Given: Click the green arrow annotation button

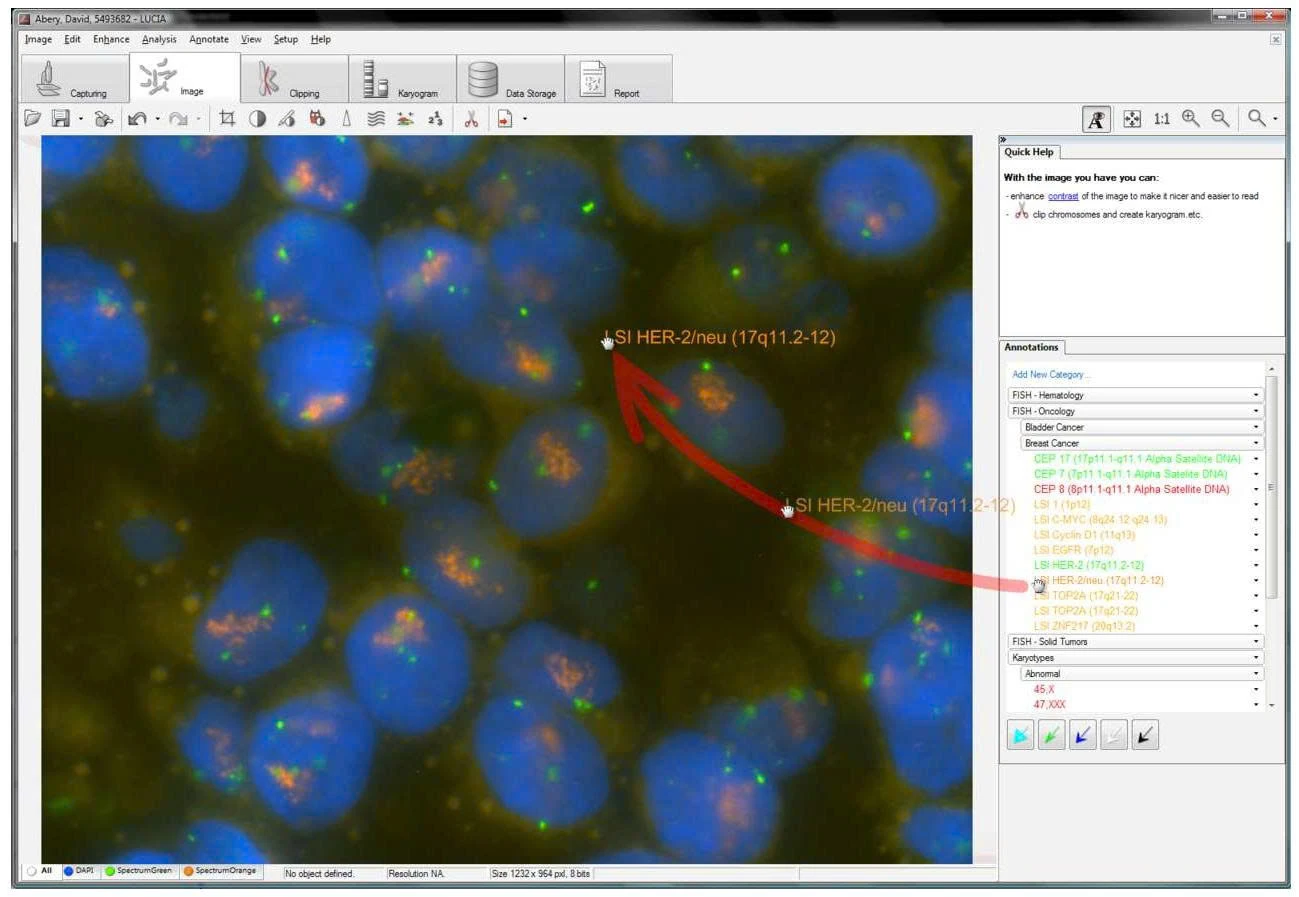Looking at the screenshot, I should pyautogui.click(x=1051, y=736).
